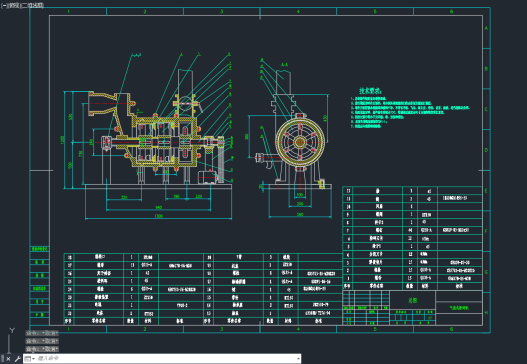Open the [-] viewport controls menu

click(x=4, y=5)
